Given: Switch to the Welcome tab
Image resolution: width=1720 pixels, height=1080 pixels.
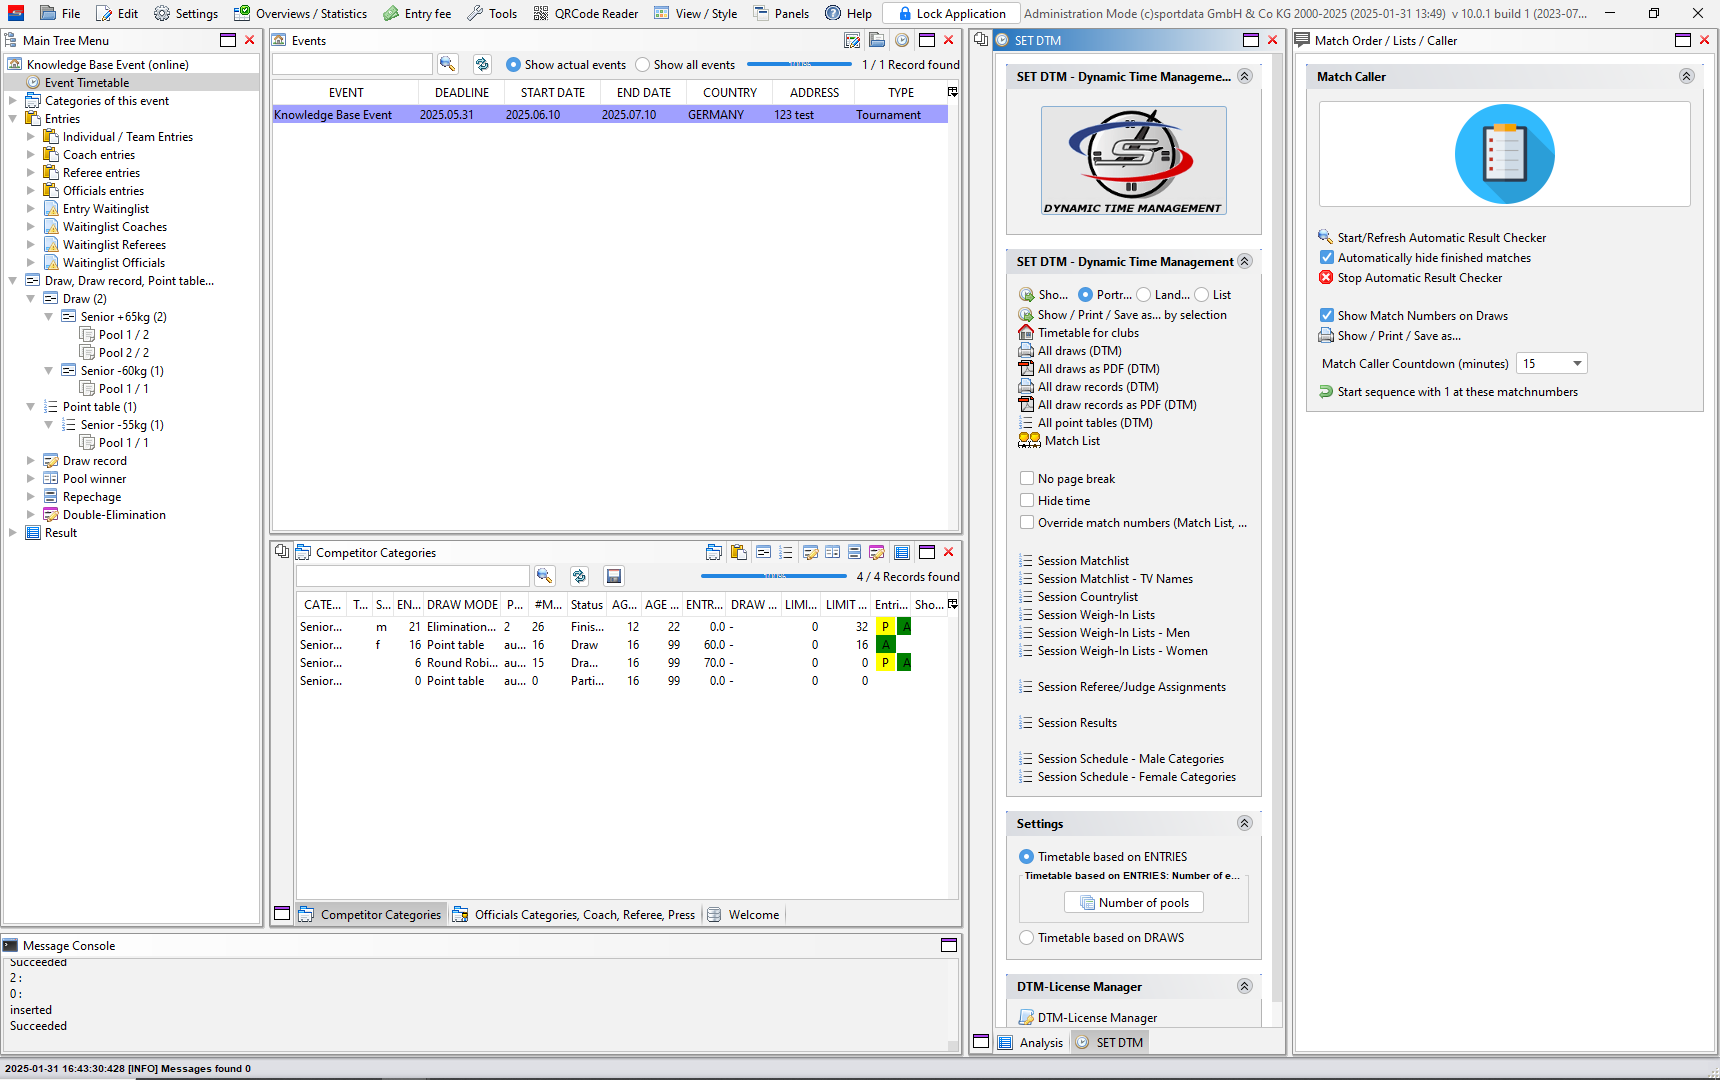Looking at the screenshot, I should point(743,914).
